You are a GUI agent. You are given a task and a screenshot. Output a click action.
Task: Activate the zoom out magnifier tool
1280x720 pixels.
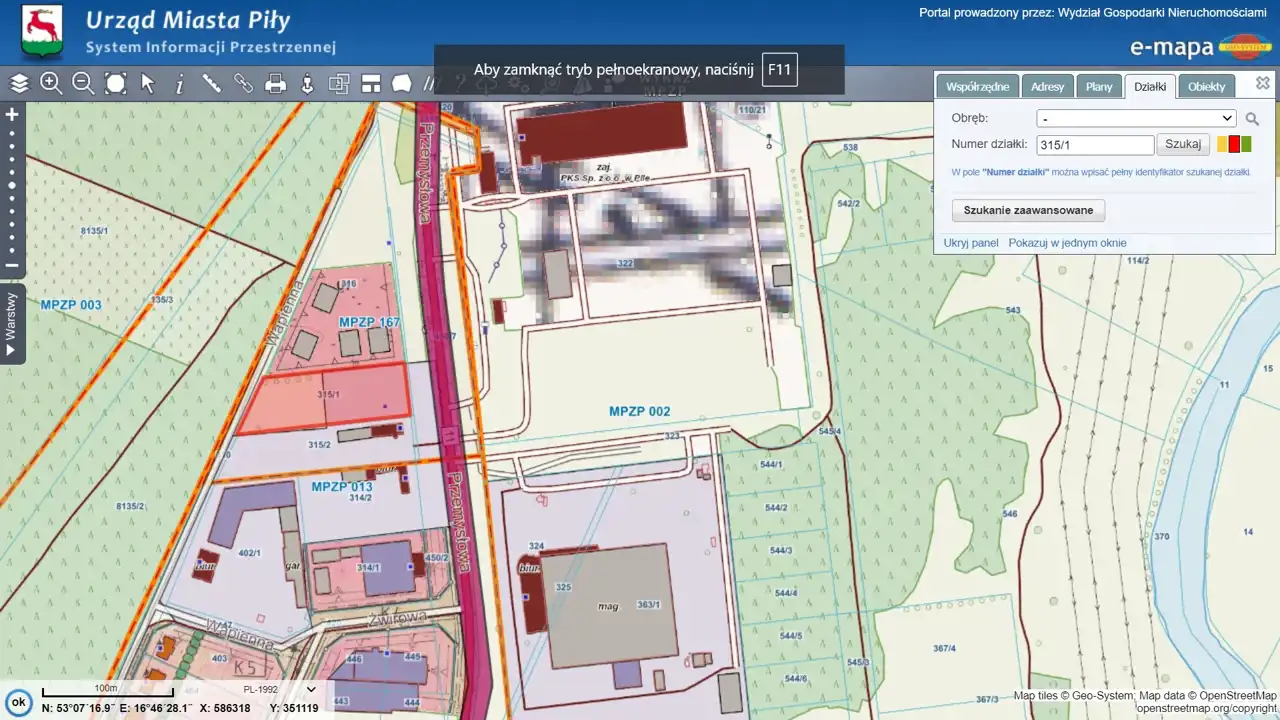[x=83, y=84]
